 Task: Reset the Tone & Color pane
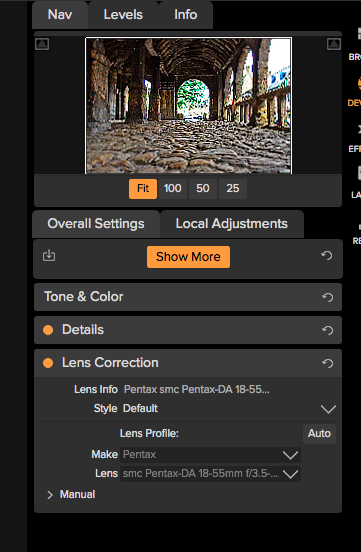[328, 297]
